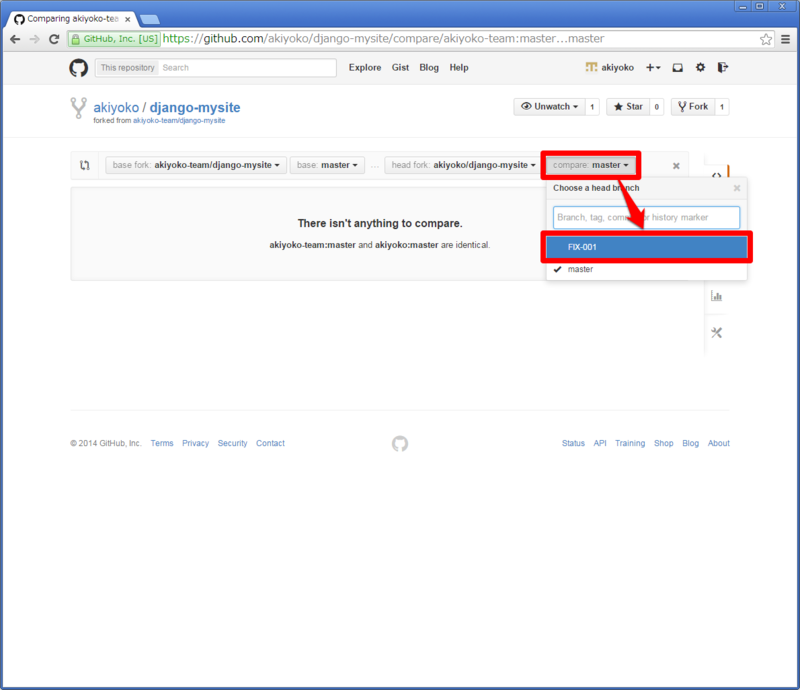Image resolution: width=800 pixels, height=690 pixels.
Task: Open the About footer link
Action: pyautogui.click(x=718, y=443)
